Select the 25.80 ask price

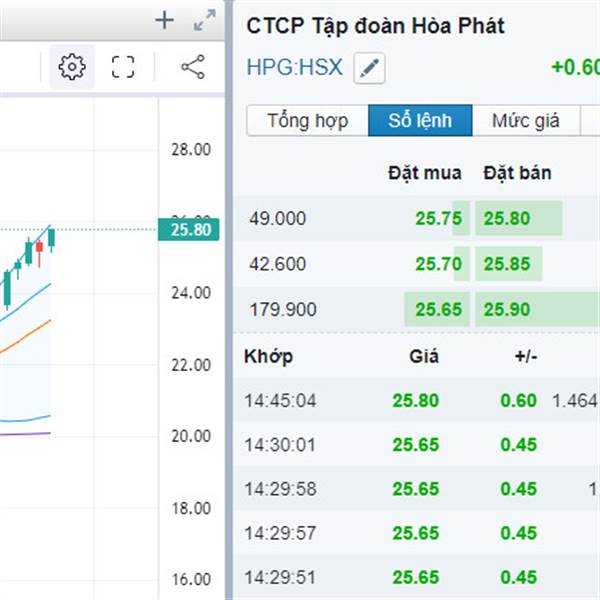point(507,218)
